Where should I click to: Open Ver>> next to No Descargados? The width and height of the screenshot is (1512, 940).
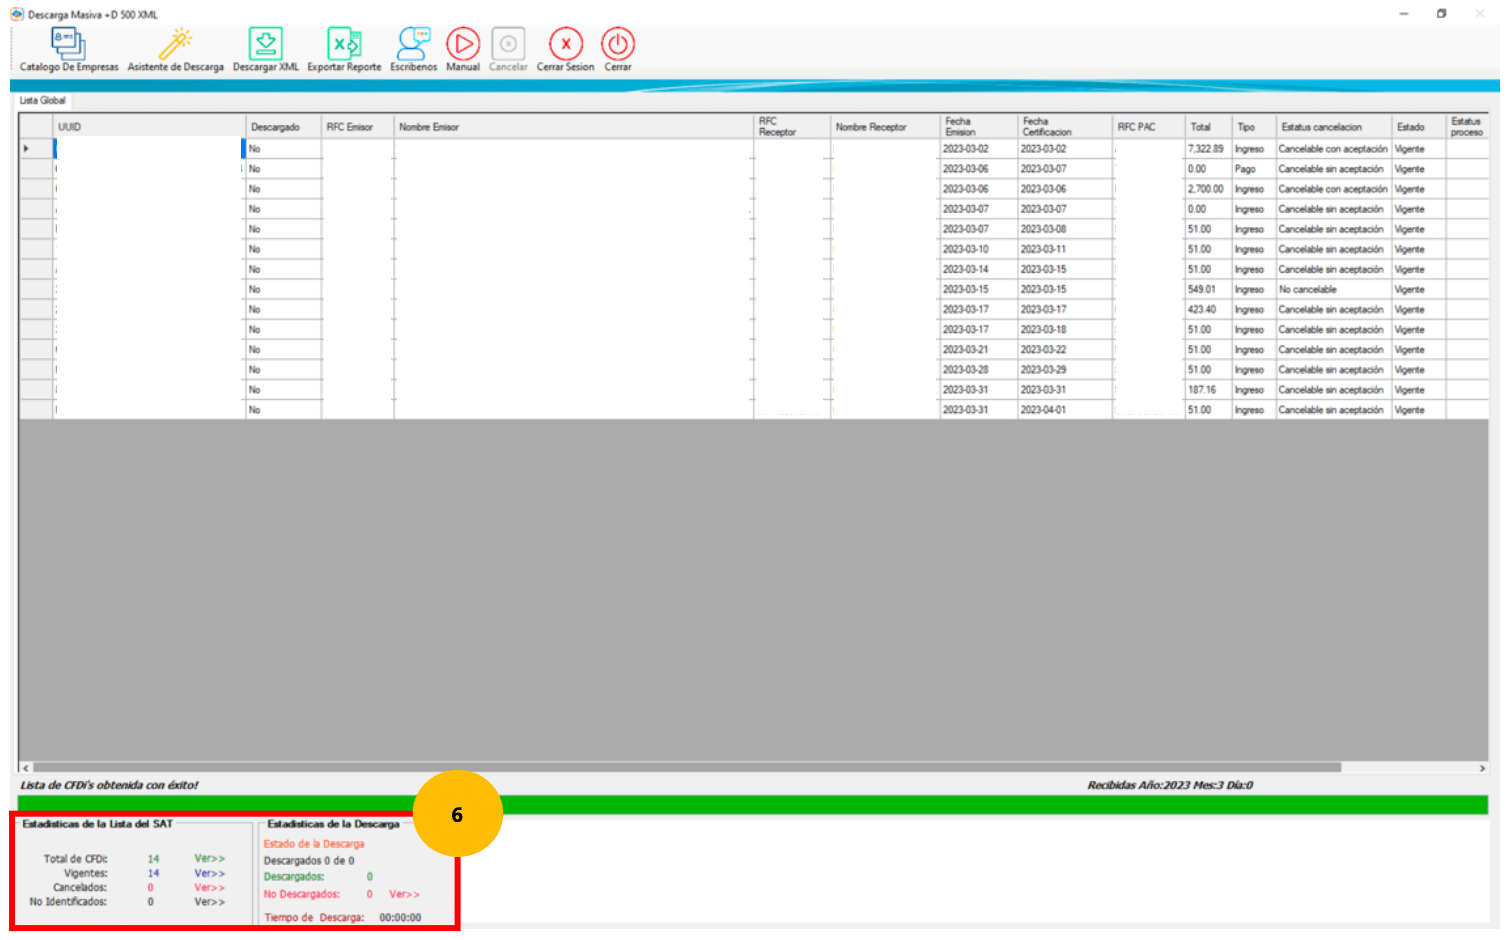coord(404,894)
